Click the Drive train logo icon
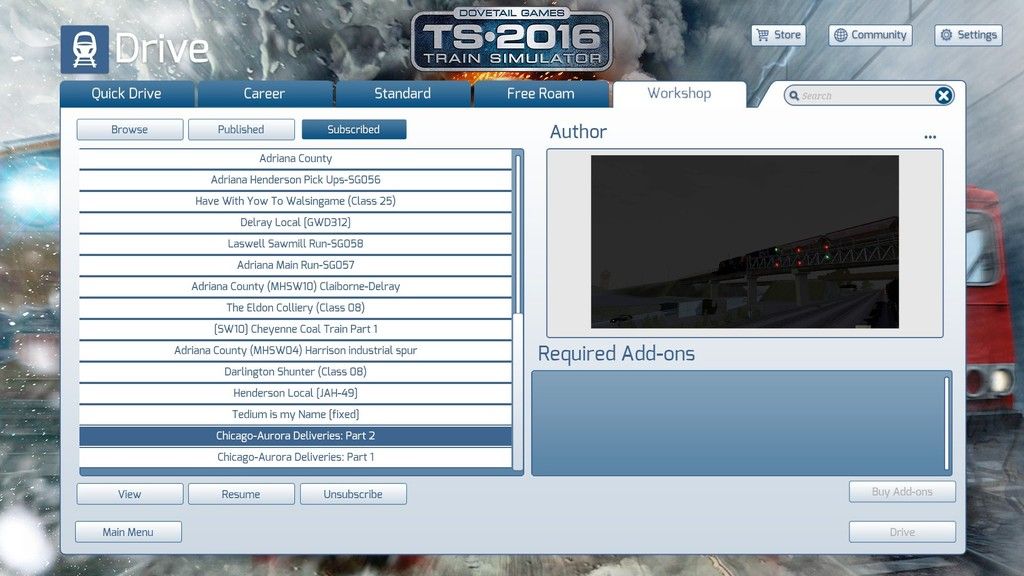Screen dimensions: 1024x576 click(x=84, y=49)
